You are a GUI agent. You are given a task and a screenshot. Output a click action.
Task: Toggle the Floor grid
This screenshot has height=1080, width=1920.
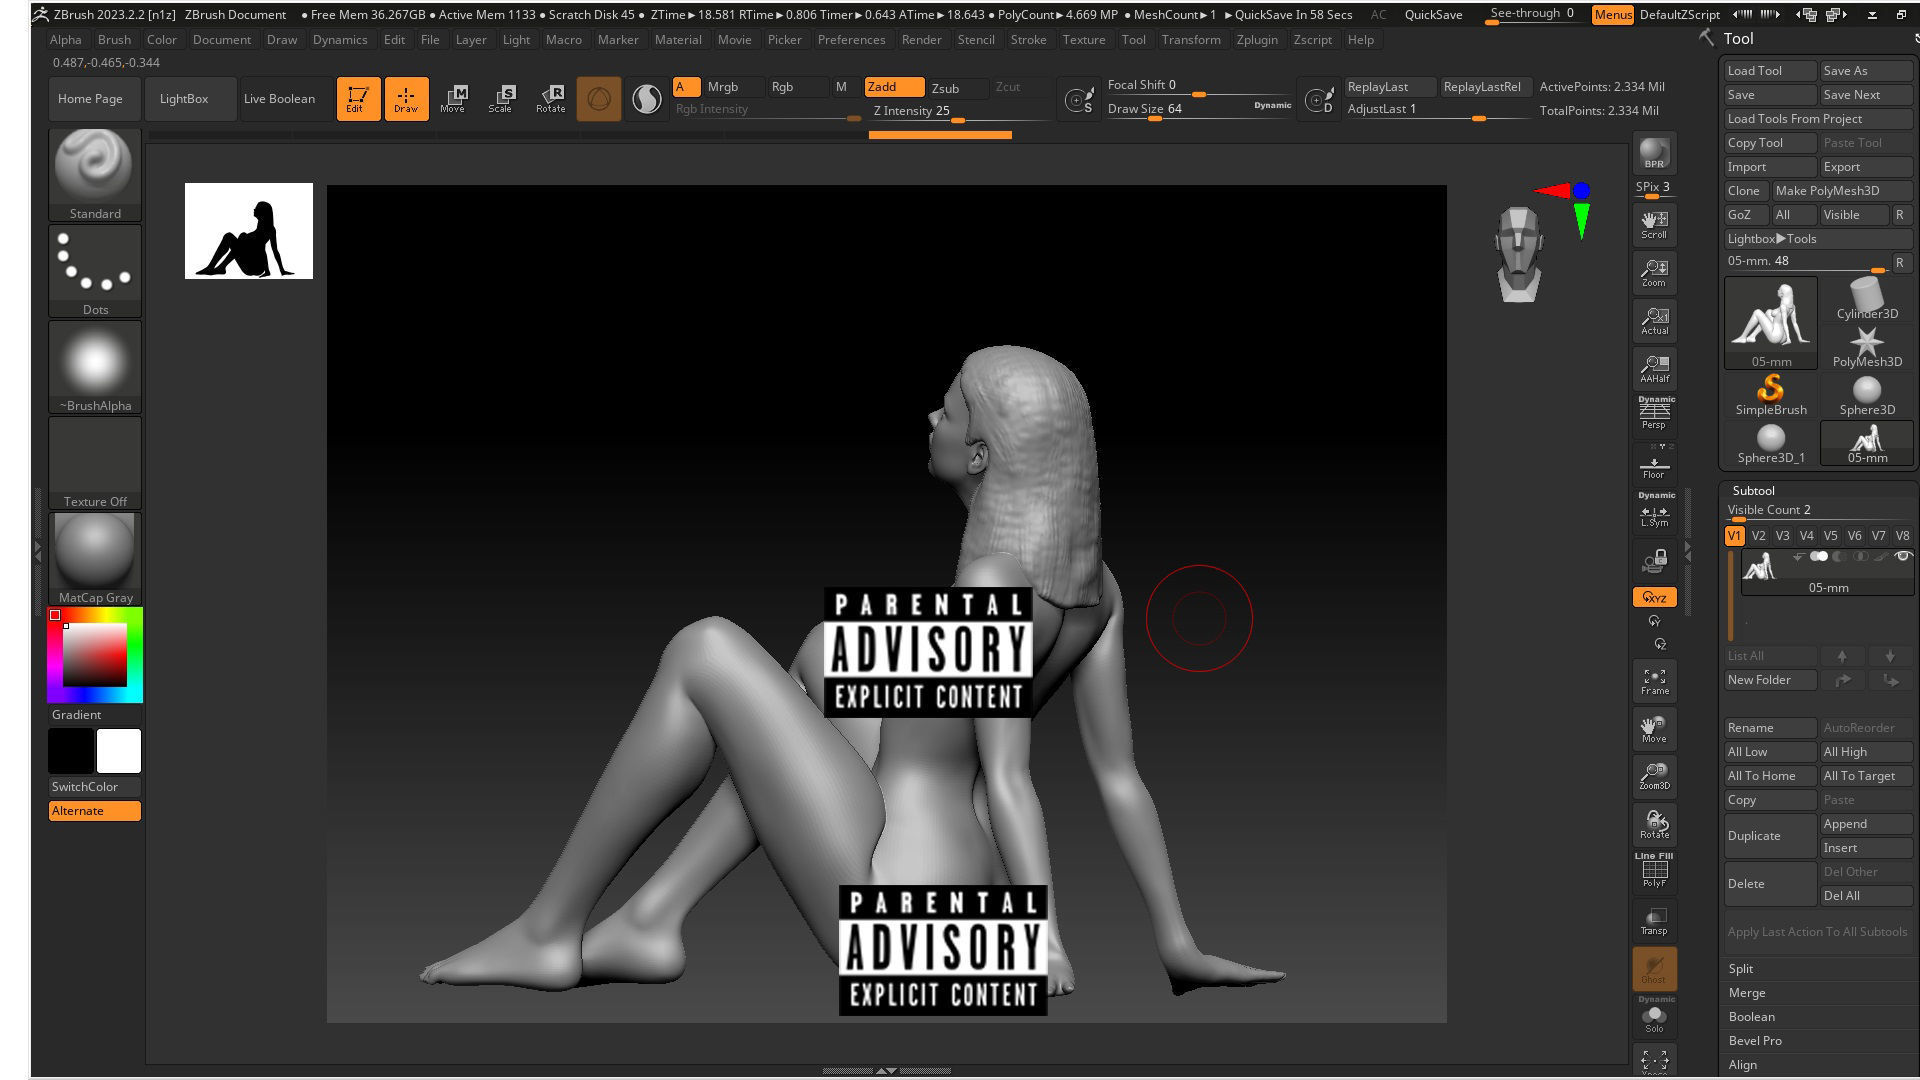coord(1654,464)
